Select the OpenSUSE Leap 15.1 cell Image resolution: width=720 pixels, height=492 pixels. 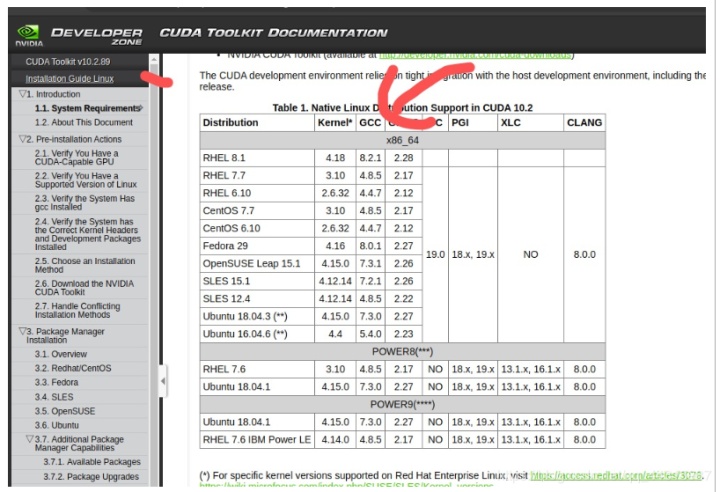coord(257,264)
